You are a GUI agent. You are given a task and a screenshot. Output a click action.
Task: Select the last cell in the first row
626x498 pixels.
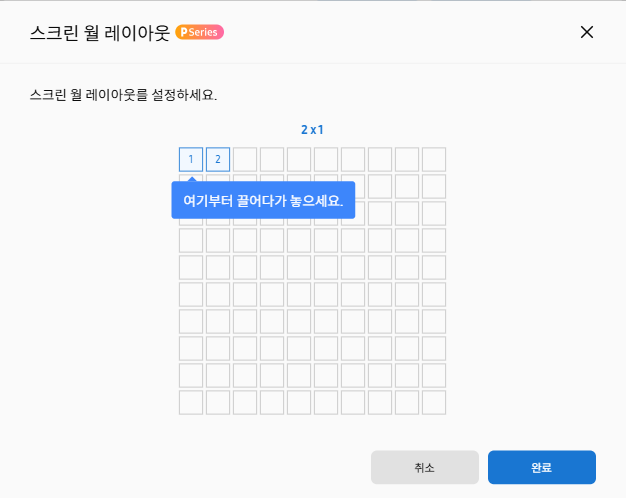pyautogui.click(x=434, y=159)
